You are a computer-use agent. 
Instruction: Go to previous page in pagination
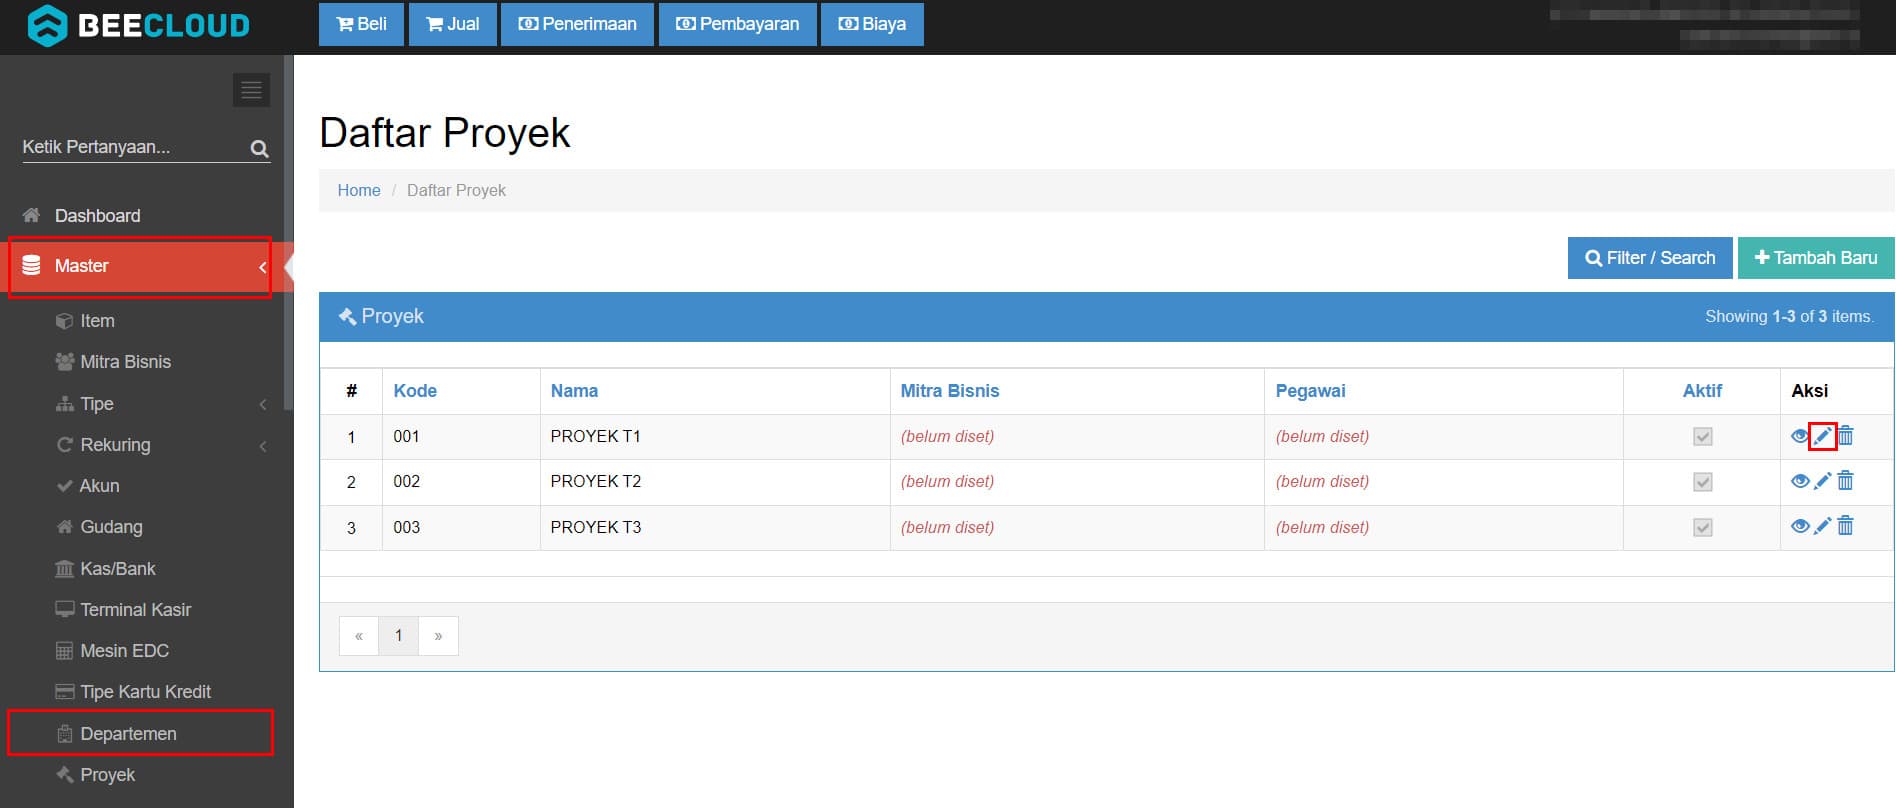tap(359, 636)
